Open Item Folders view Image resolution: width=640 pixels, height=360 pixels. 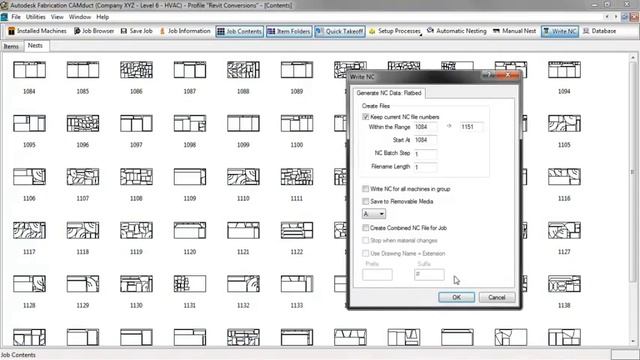point(289,31)
